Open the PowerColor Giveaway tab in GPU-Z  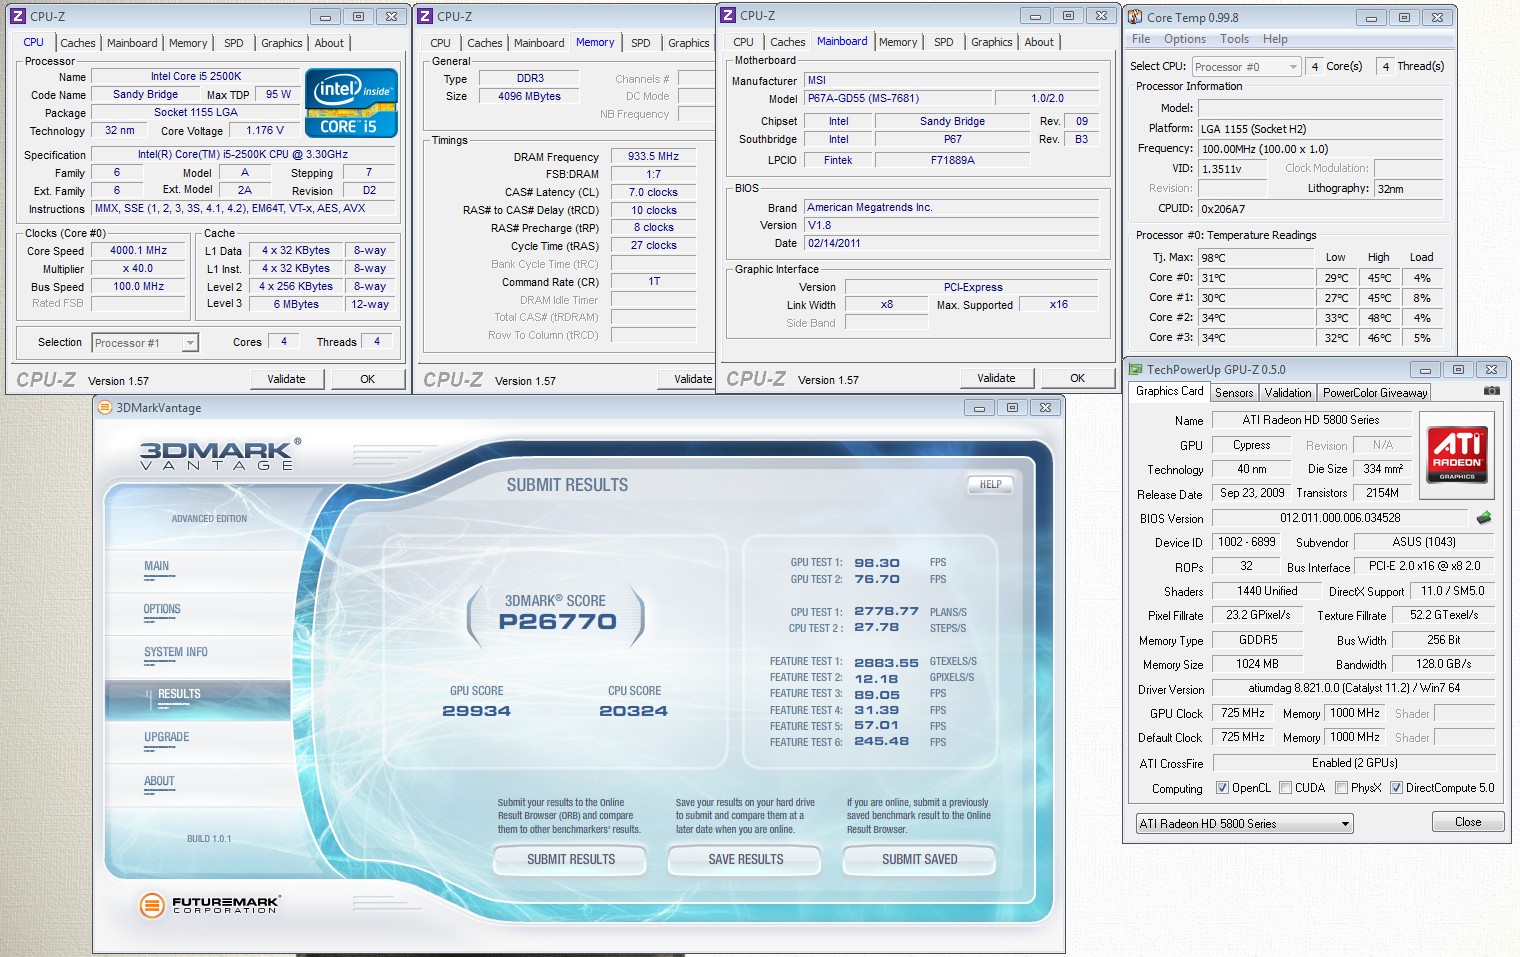coord(1375,393)
